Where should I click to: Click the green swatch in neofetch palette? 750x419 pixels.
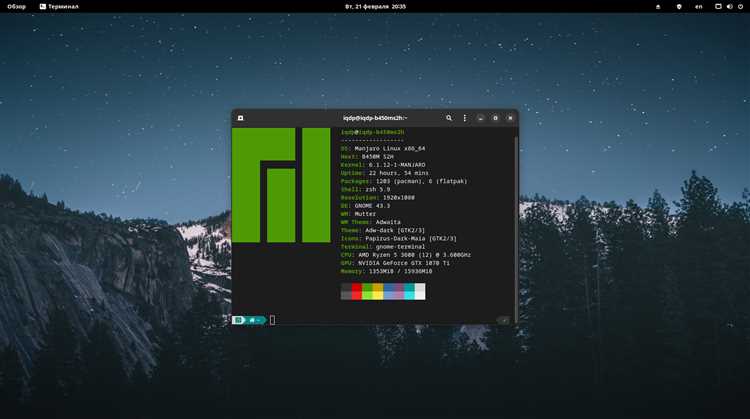click(367, 291)
